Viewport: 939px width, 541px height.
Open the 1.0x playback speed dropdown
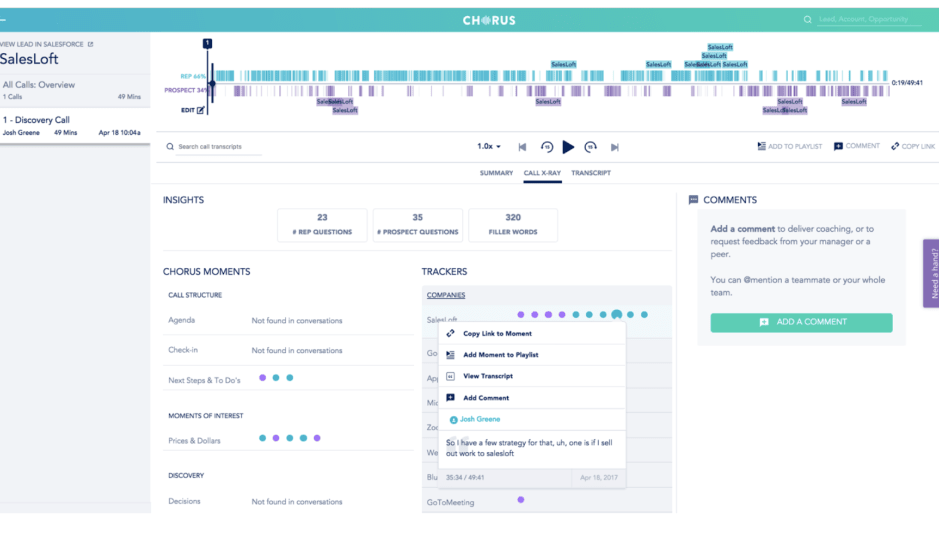[489, 146]
